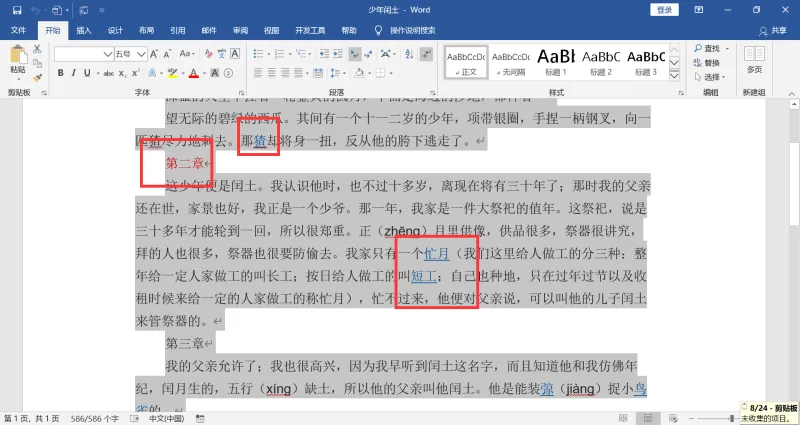Screen dimensions: 800x425
Task: Switch to the 插入 (Insert) tab
Action: point(84,31)
